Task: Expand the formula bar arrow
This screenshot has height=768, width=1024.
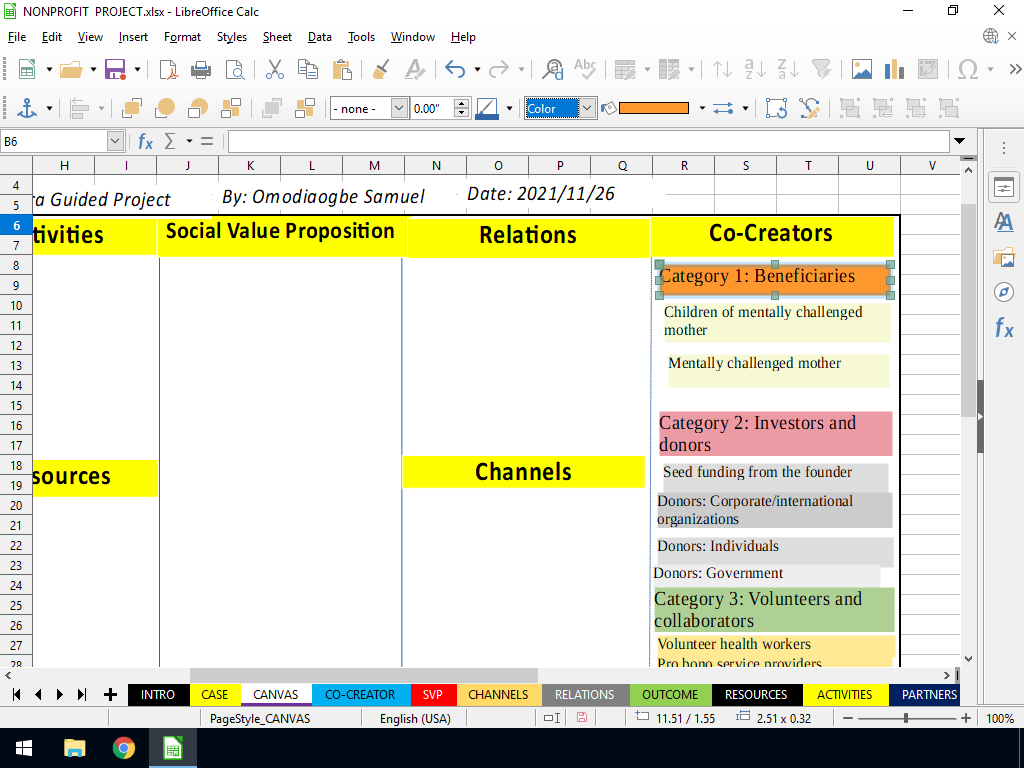Action: coord(959,141)
